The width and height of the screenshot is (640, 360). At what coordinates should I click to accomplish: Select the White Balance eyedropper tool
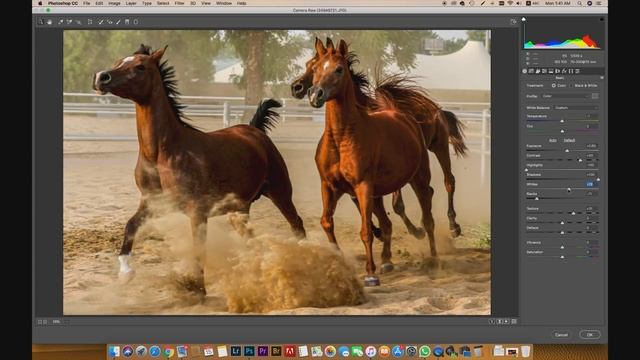60,22
